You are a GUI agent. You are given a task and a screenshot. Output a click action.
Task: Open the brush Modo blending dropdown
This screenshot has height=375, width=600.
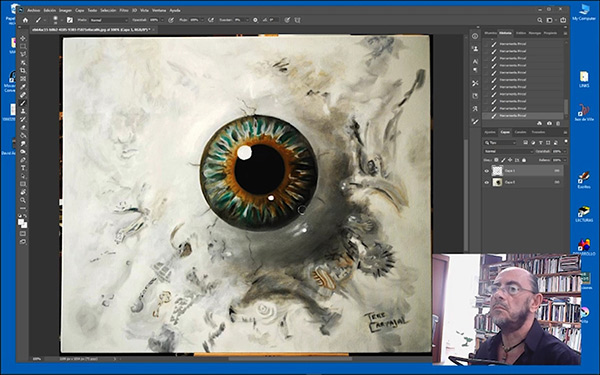[109, 20]
